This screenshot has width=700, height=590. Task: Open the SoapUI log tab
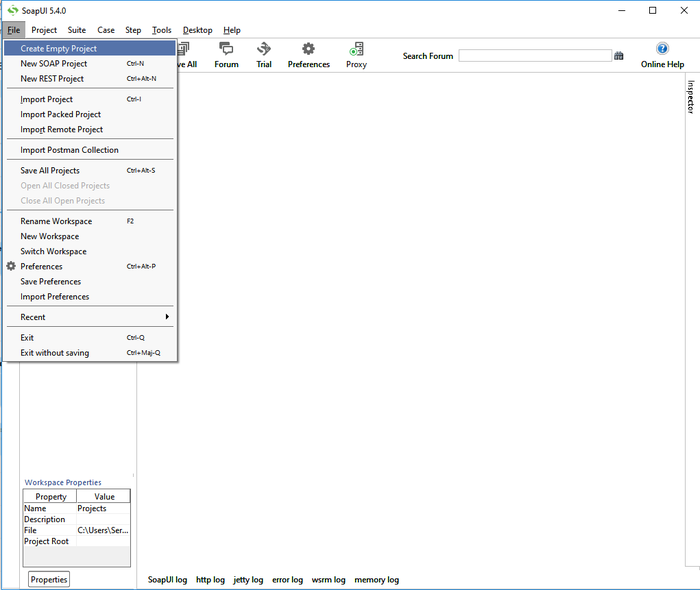(167, 579)
